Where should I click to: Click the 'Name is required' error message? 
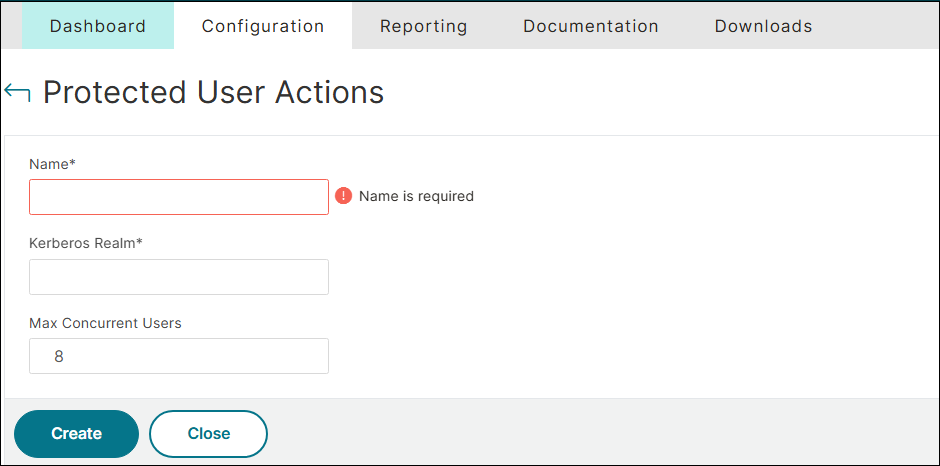pyautogui.click(x=416, y=196)
